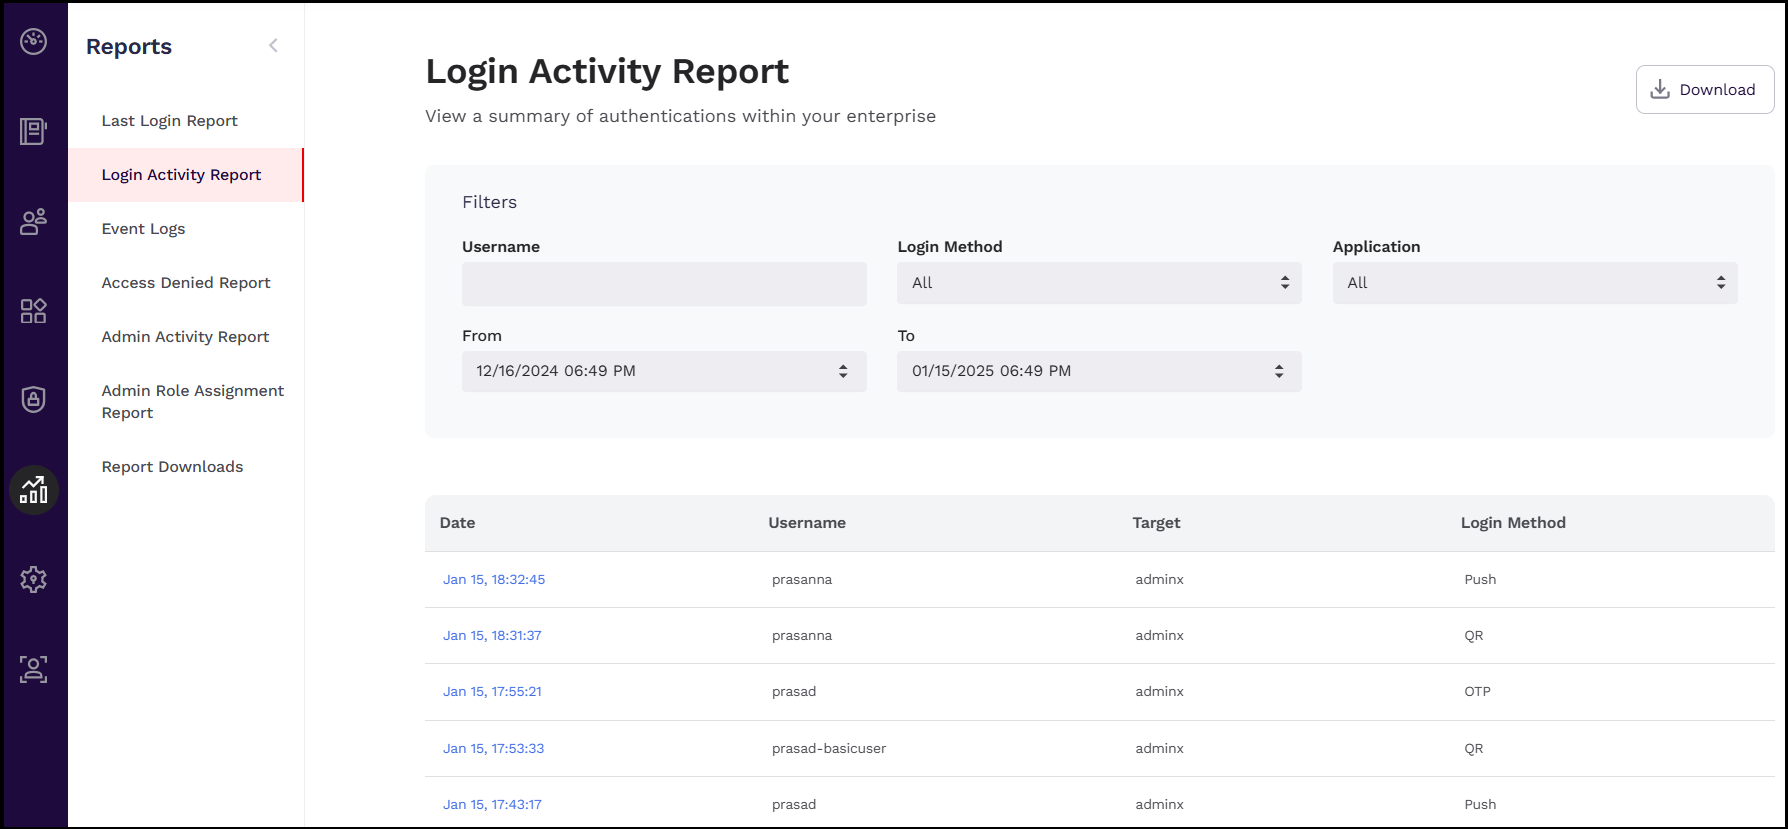This screenshot has height=829, width=1788.
Task: Select Access Denied Report menu item
Action: [186, 283]
